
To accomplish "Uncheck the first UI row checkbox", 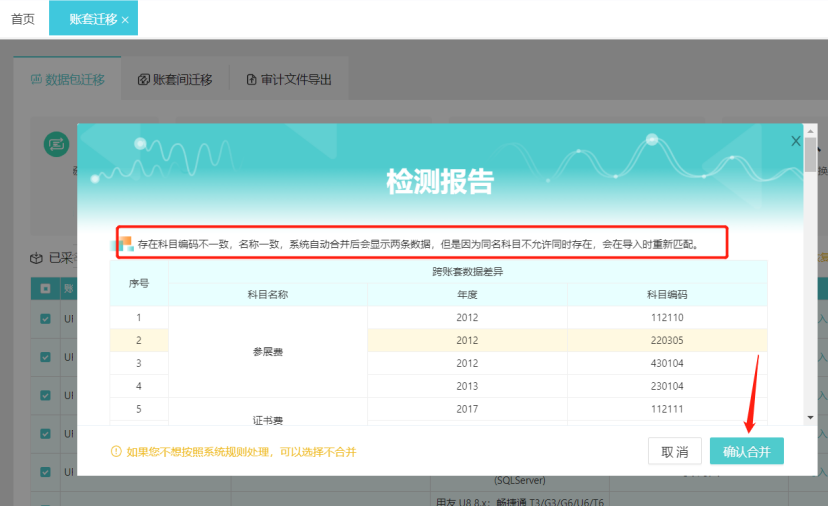I will point(45,319).
